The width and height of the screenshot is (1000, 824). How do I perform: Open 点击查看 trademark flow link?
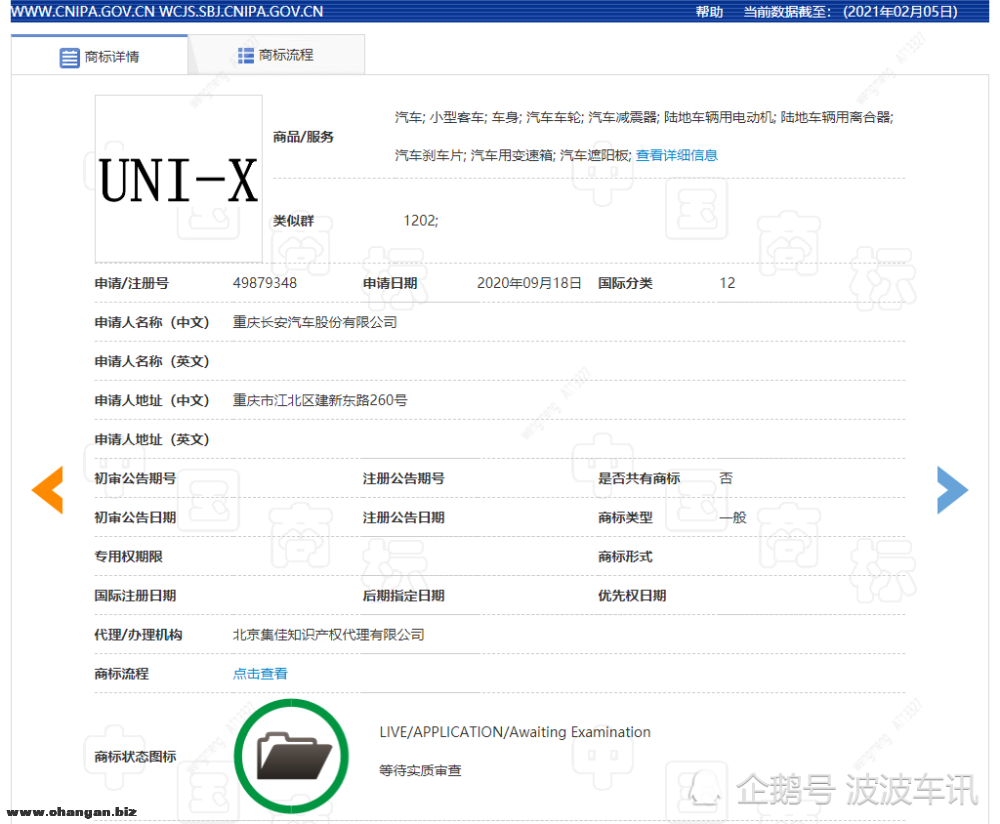point(260,673)
